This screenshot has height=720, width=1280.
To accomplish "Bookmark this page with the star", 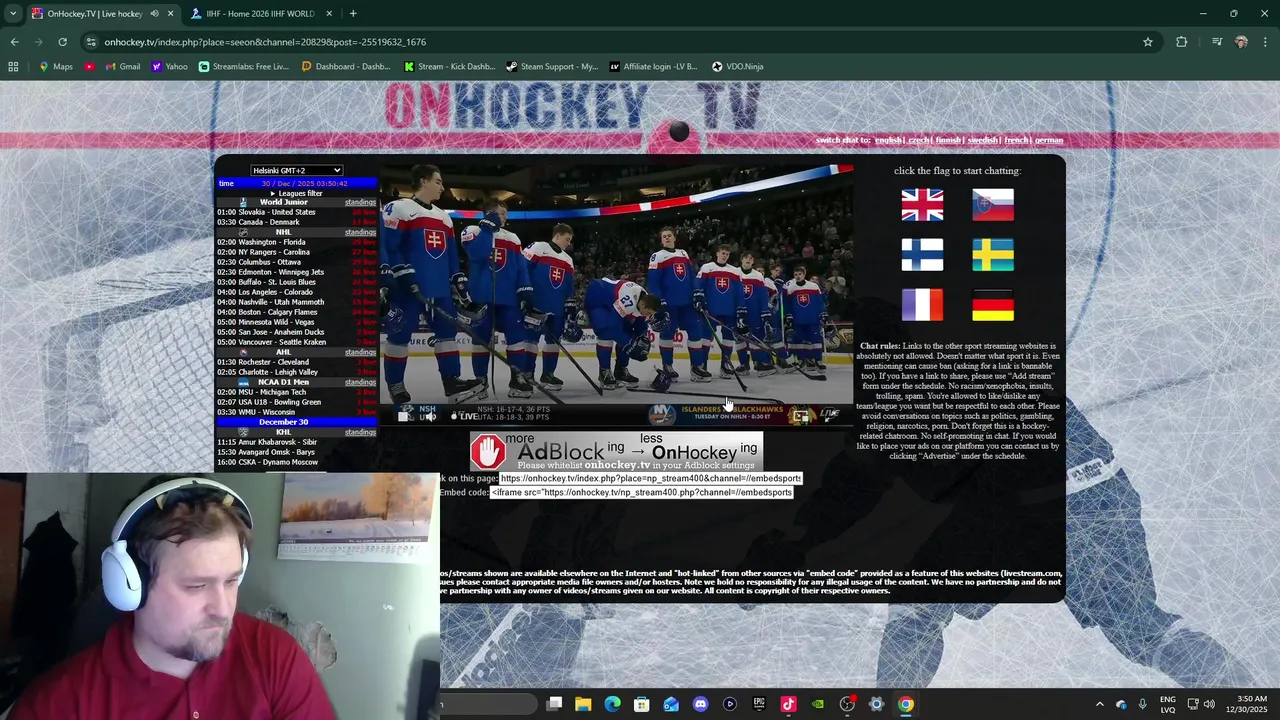I will tap(1148, 42).
